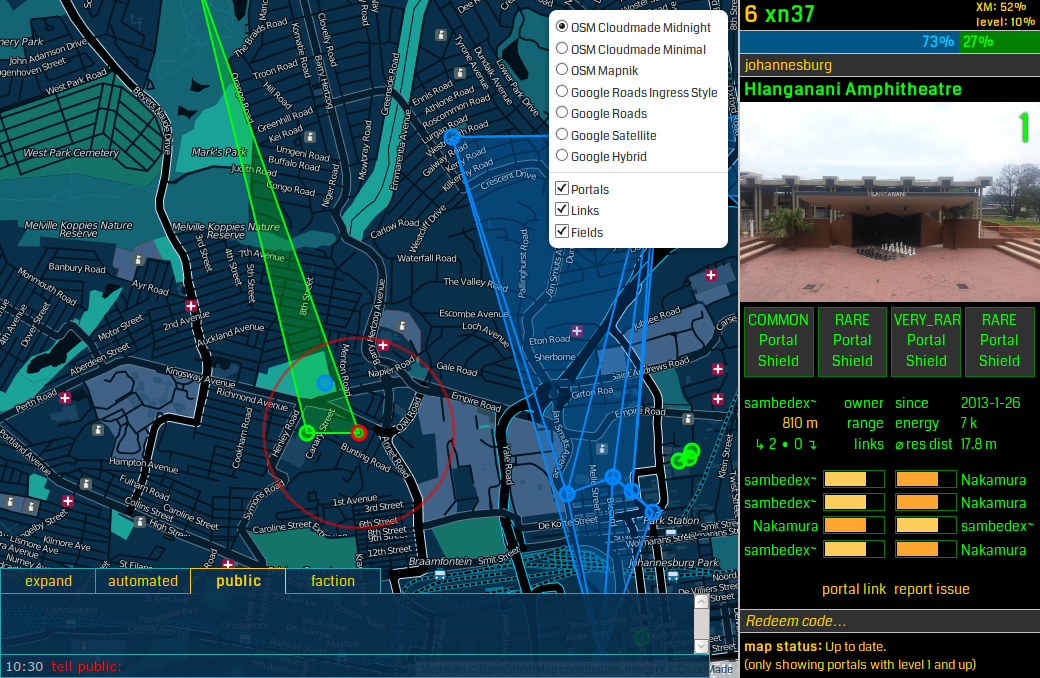Image resolution: width=1040 pixels, height=678 pixels.
Task: Switch to the public chat tab
Action: [238, 581]
